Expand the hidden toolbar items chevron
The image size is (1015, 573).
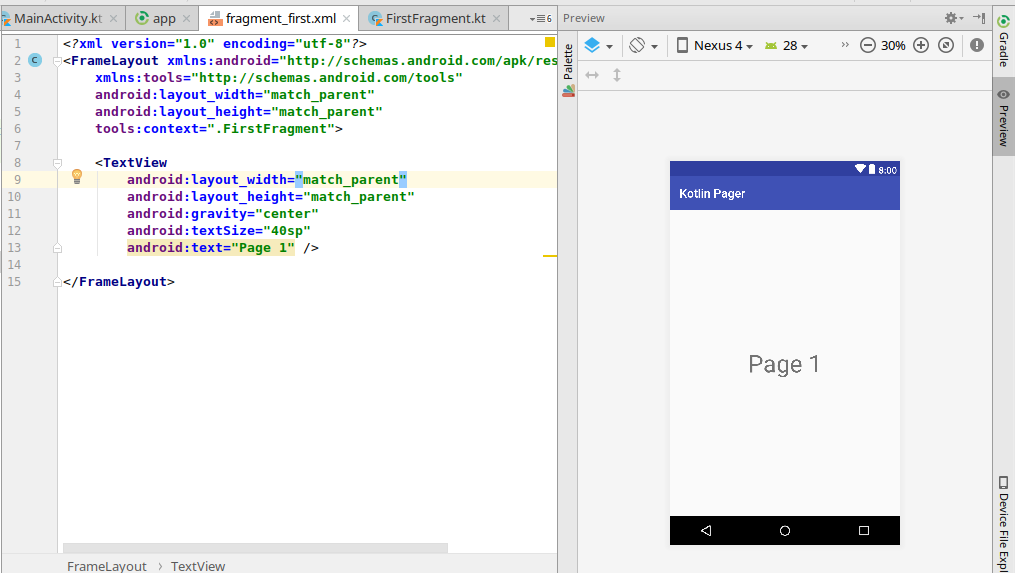pyautogui.click(x=845, y=45)
